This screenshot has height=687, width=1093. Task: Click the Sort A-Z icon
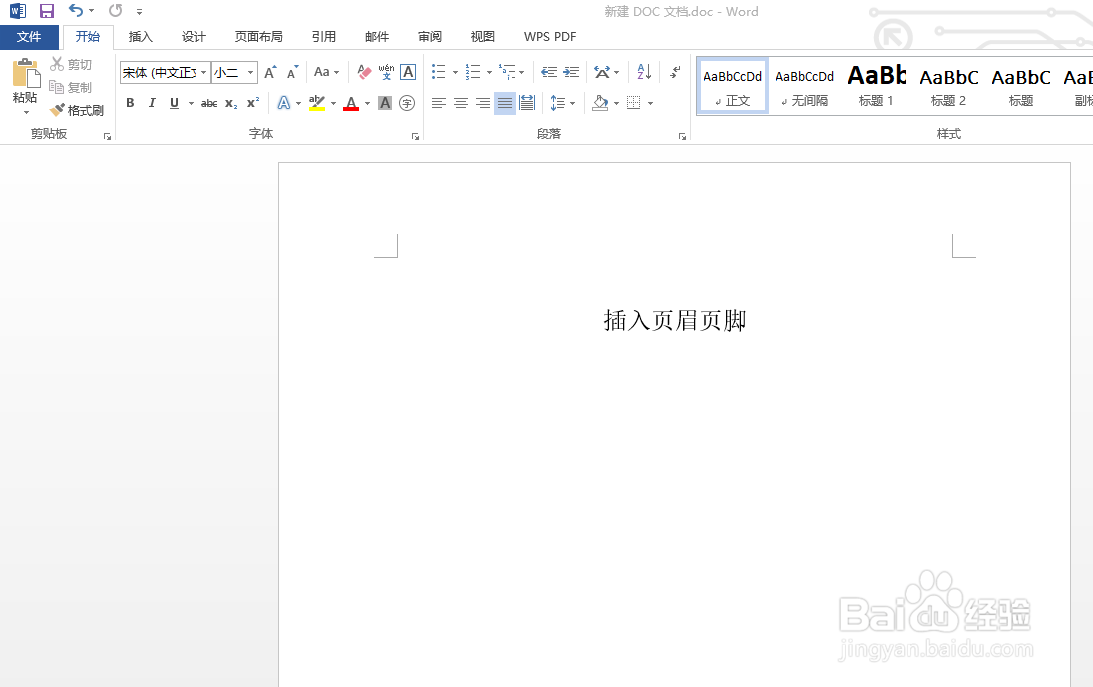tap(644, 72)
